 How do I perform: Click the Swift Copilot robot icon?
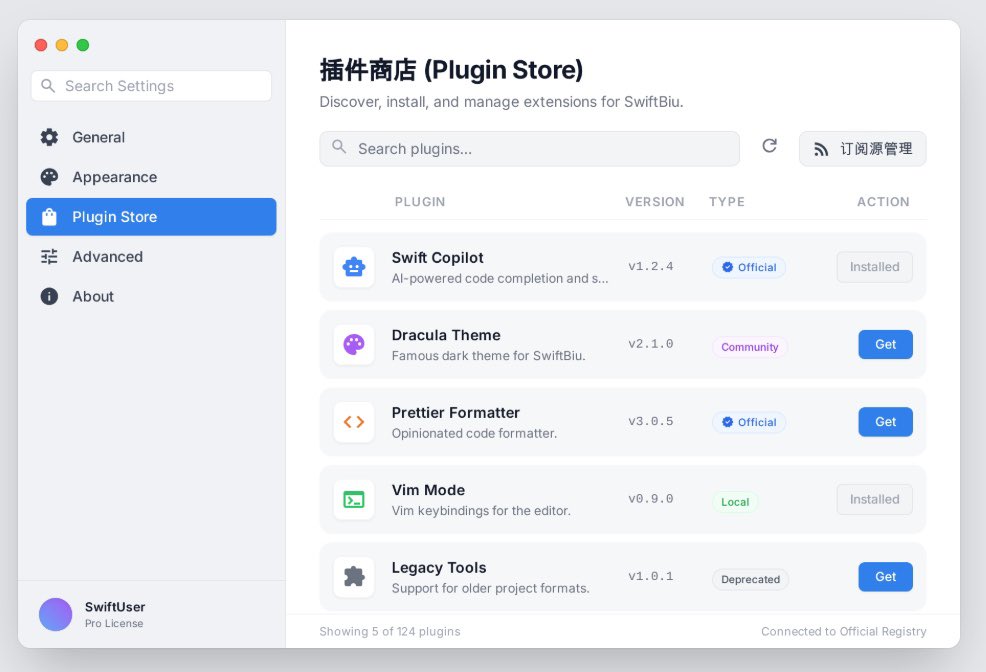click(x=353, y=267)
